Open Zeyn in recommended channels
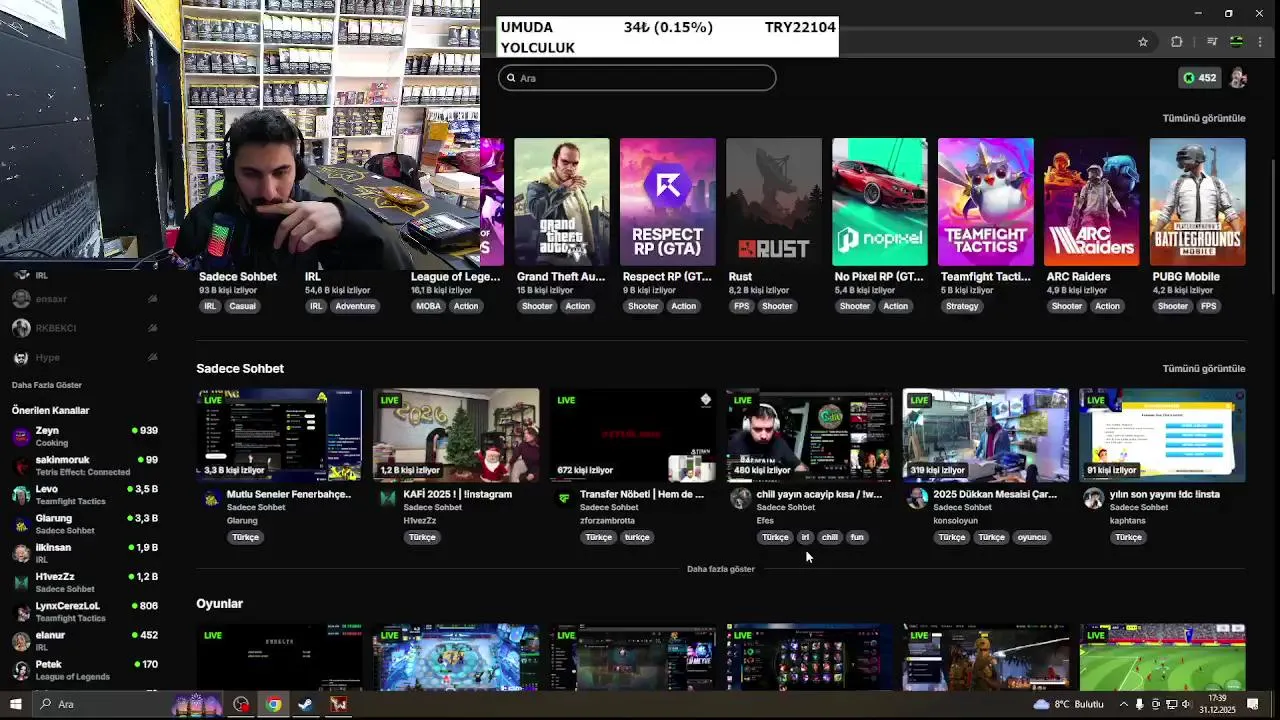The height and width of the screenshot is (720, 1280). pyautogui.click(x=85, y=436)
